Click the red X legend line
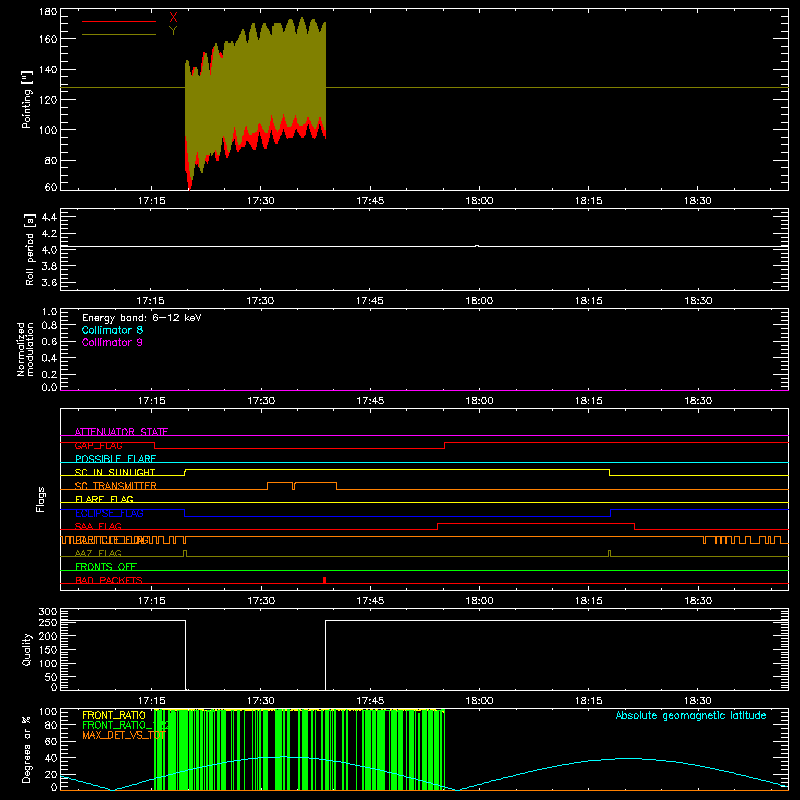Viewport: 800px width, 800px height. coord(119,21)
